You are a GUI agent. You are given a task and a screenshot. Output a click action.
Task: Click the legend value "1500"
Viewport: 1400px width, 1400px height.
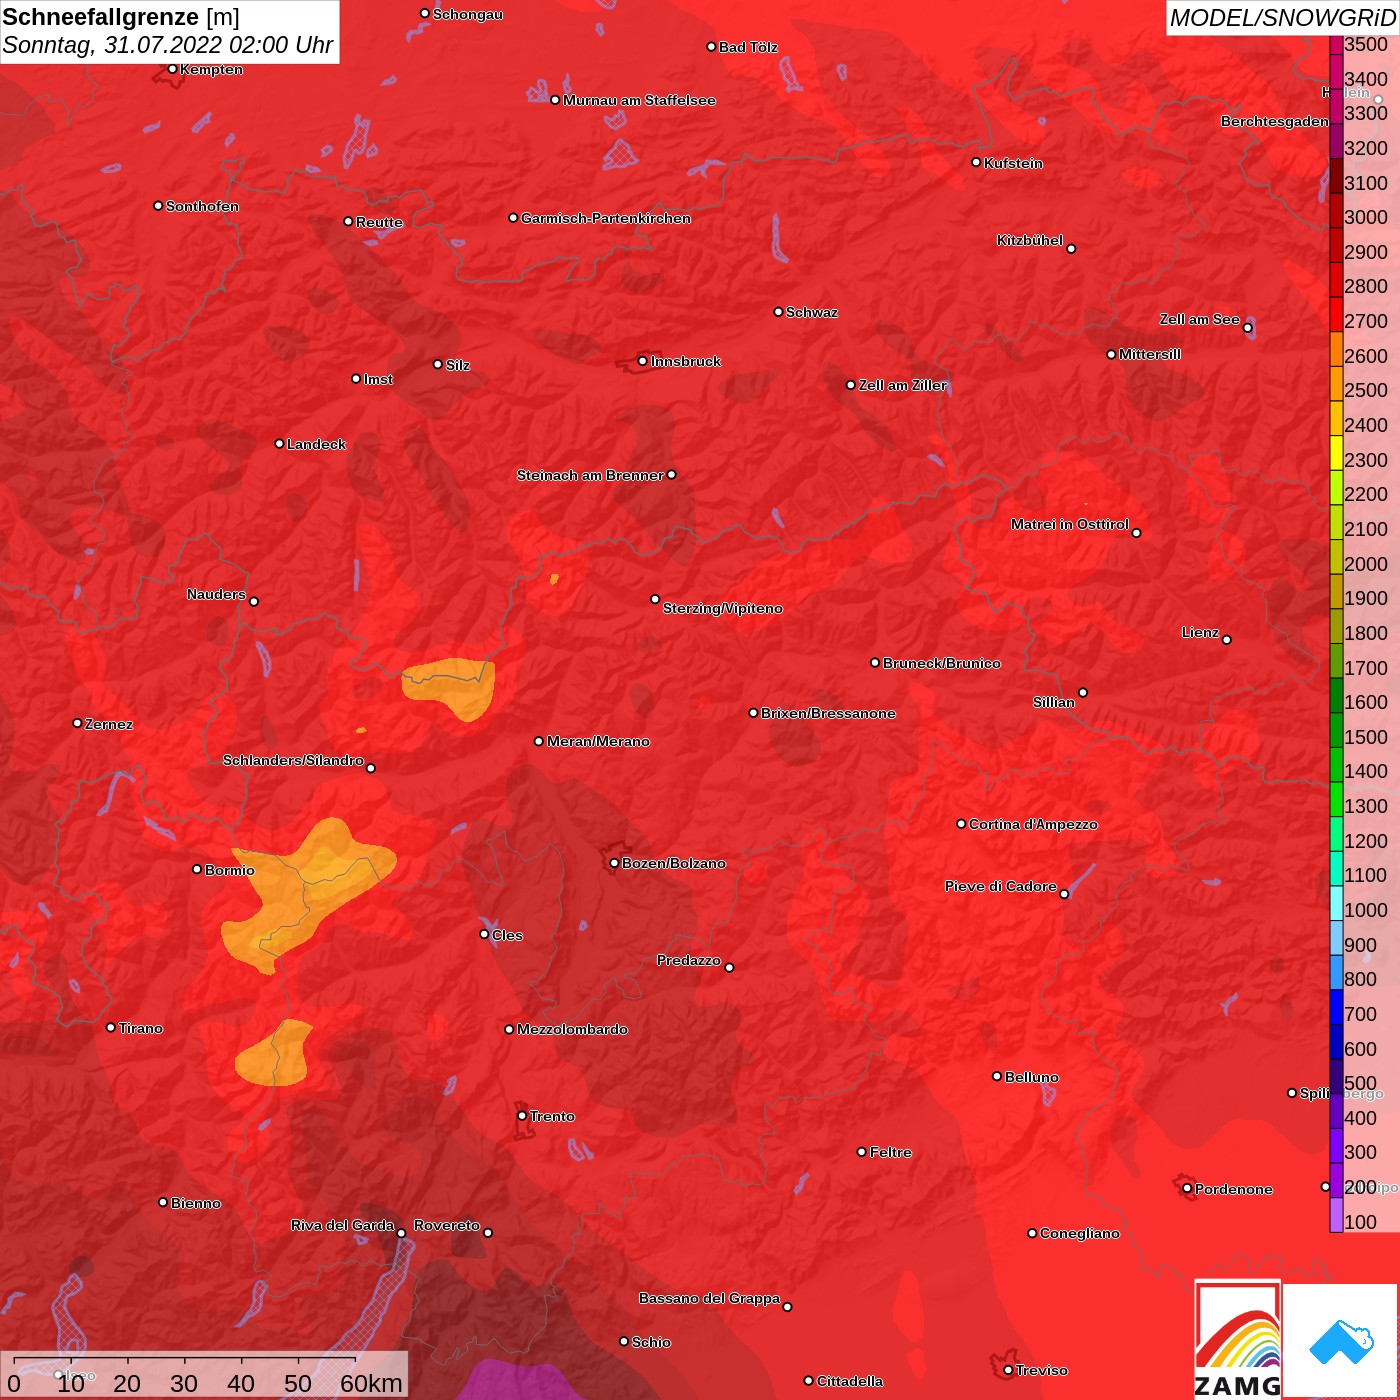[x=1366, y=737]
